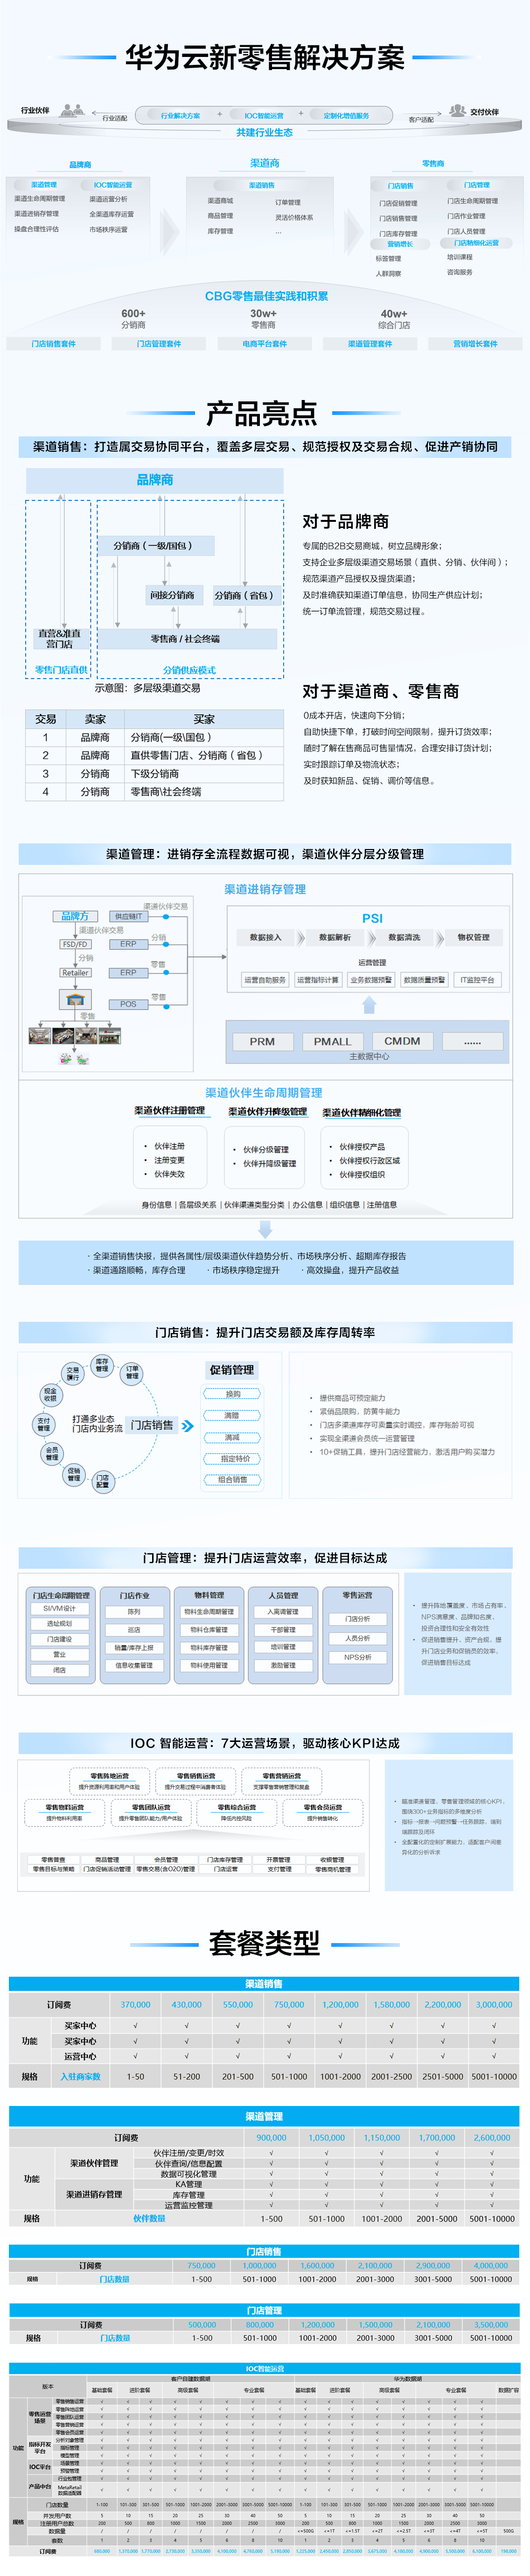
Task: Click 分销供应模式 label
Action: [x=189, y=670]
